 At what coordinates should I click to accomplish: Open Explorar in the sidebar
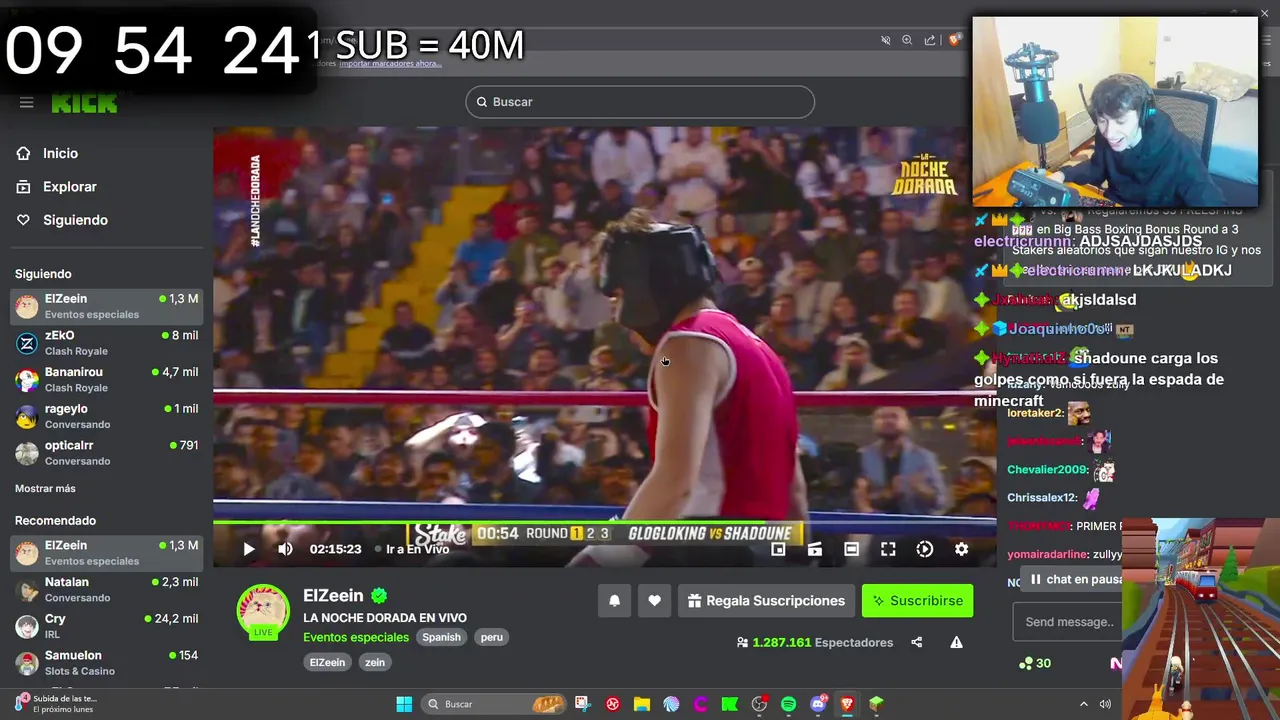pos(69,187)
